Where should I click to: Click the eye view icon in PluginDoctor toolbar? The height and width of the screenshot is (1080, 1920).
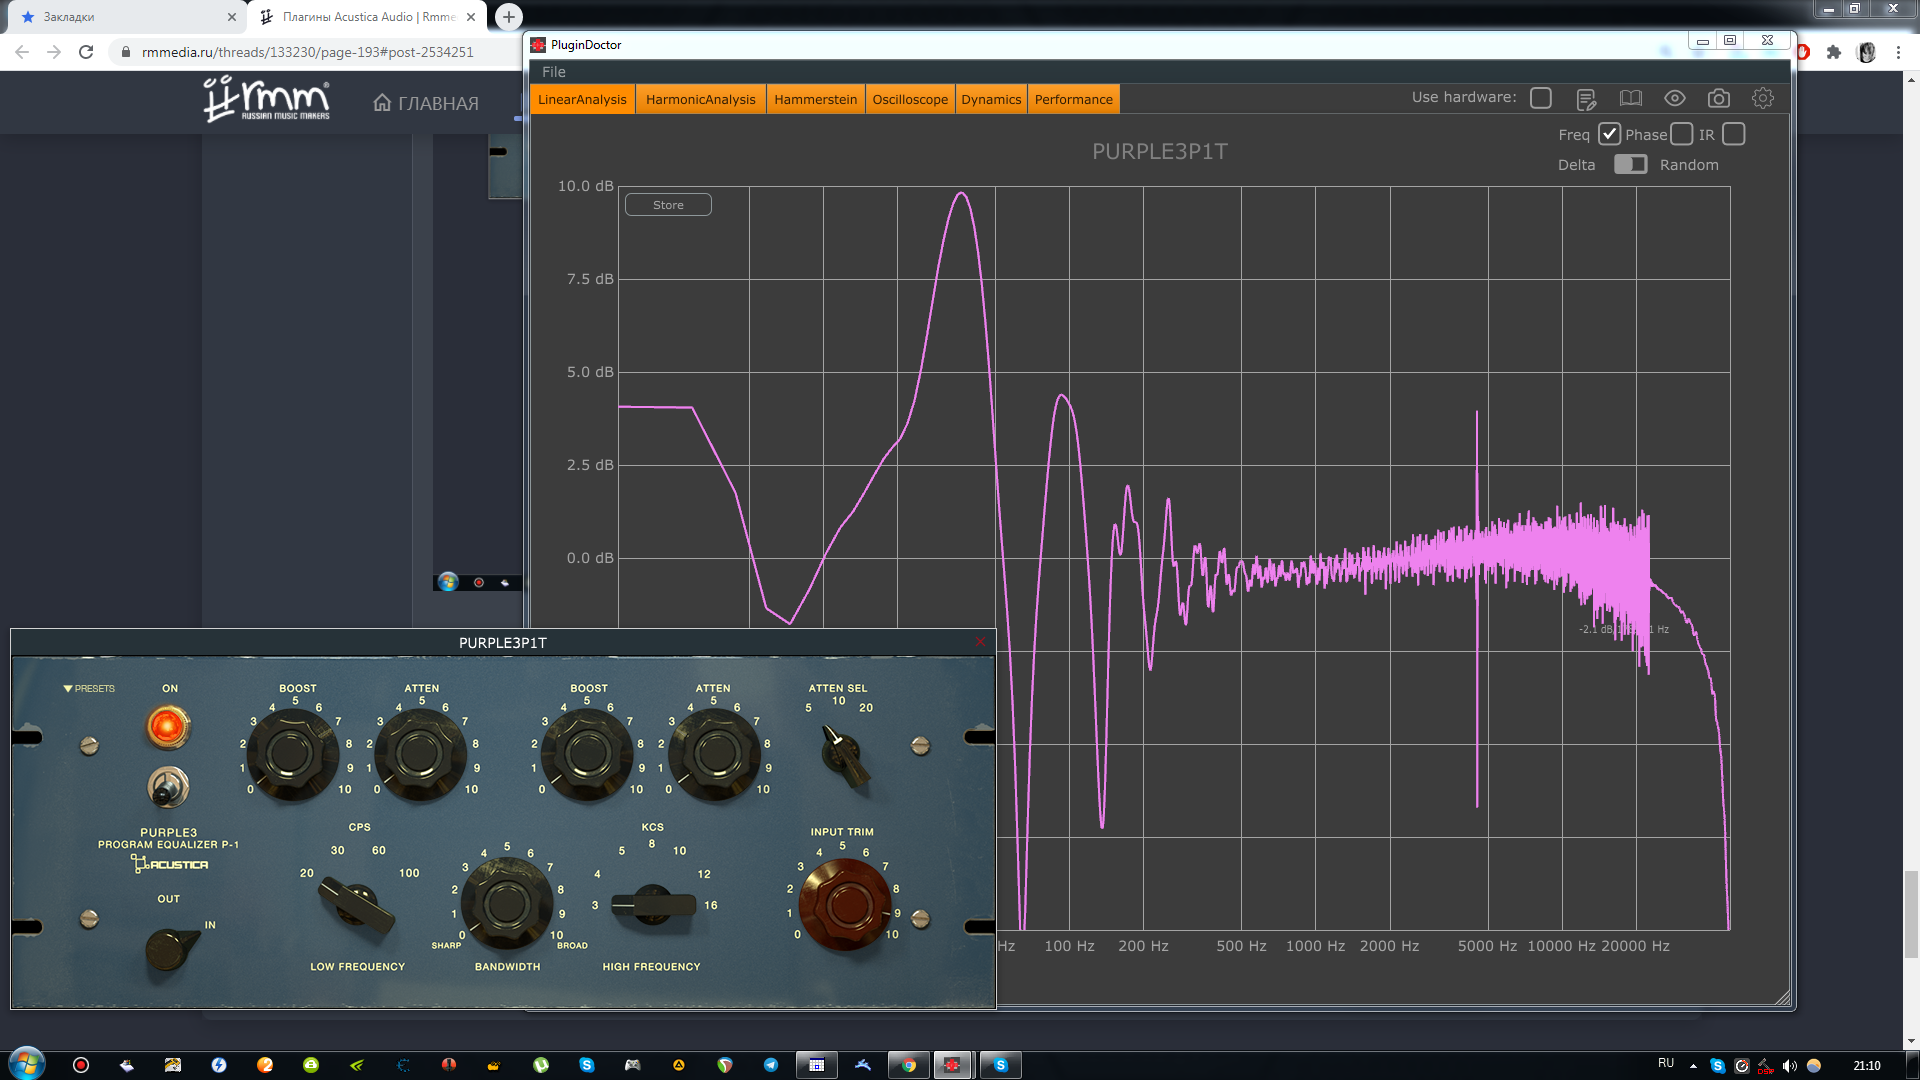pyautogui.click(x=1675, y=98)
